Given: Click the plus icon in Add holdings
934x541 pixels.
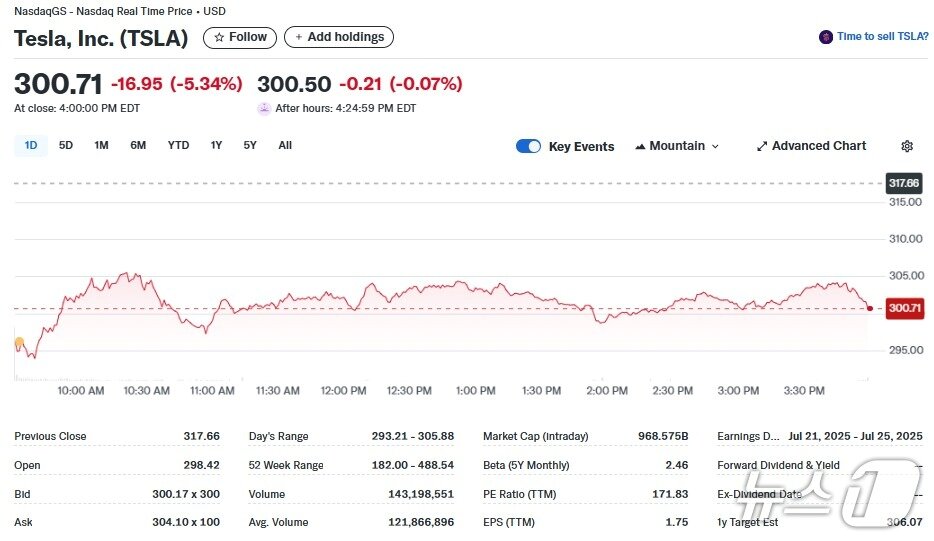Looking at the screenshot, I should (x=298, y=37).
